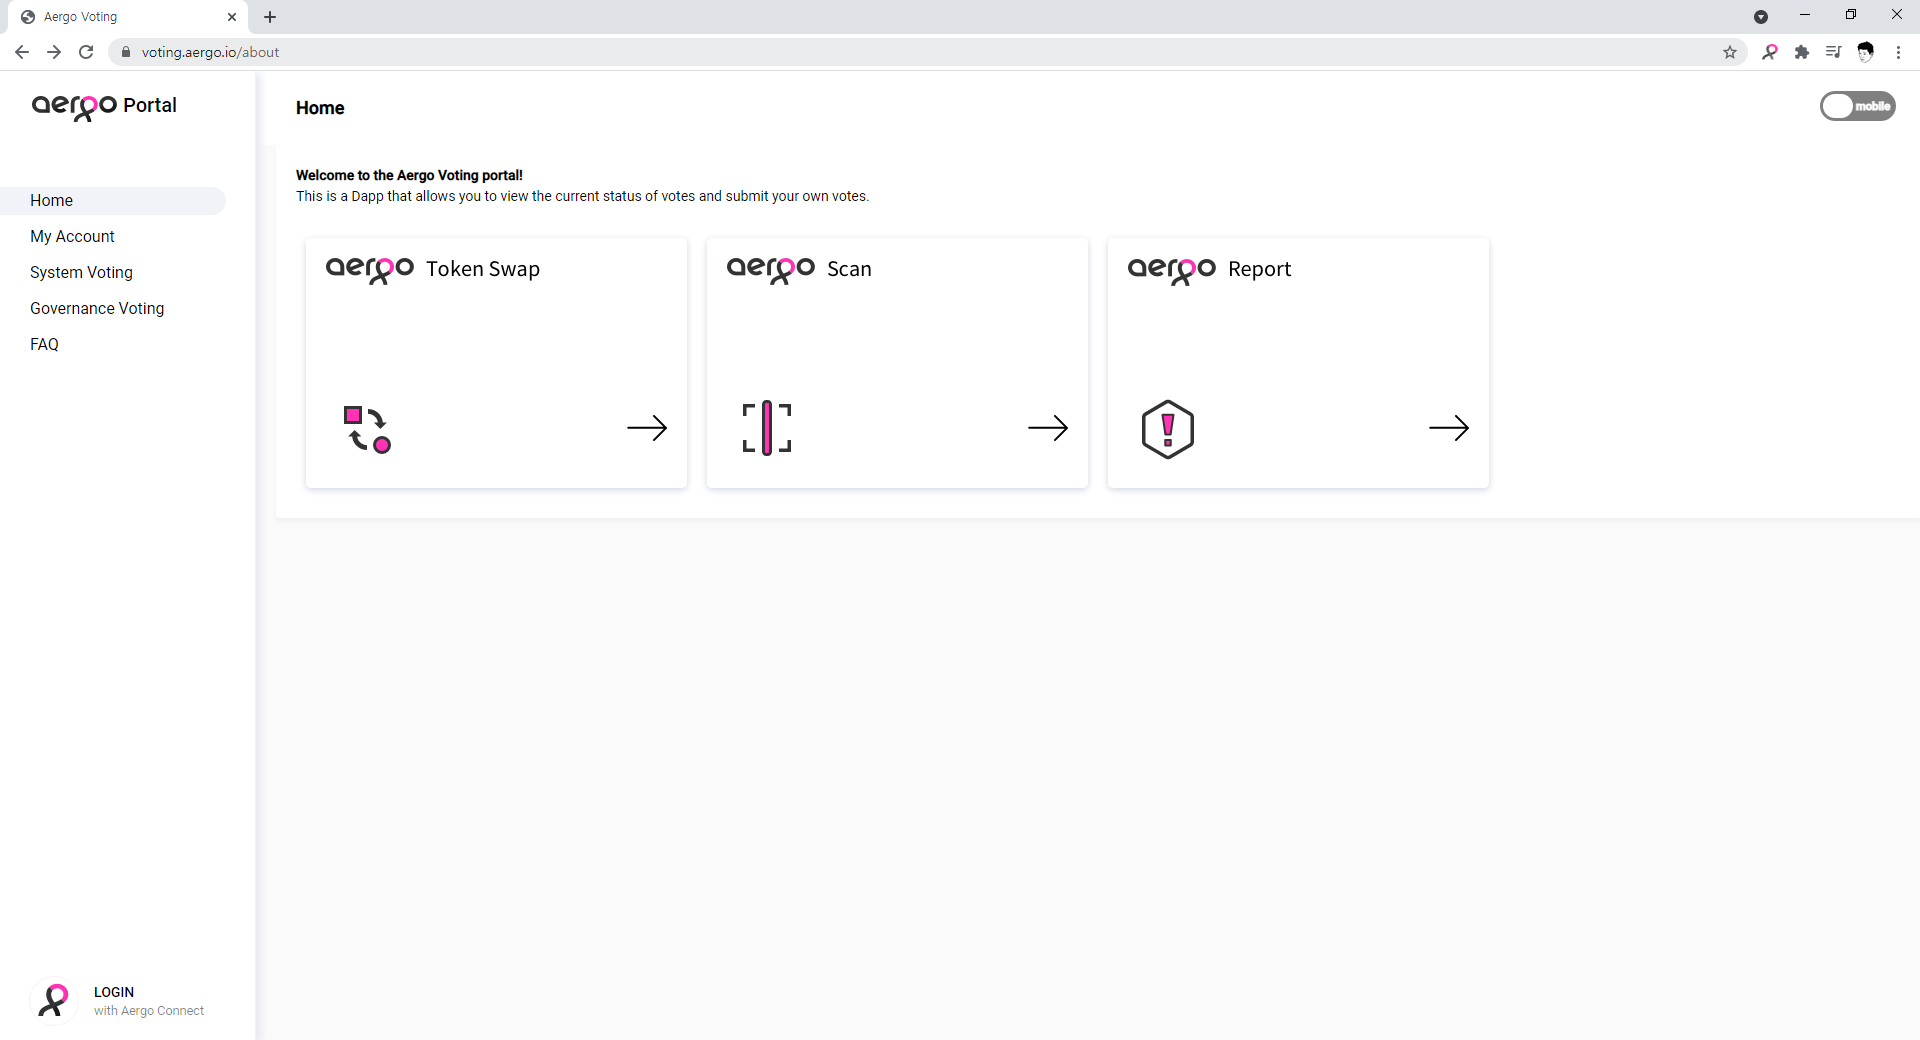Screen dimensions: 1920x1040
Task: Open Scan via its arrow
Action: (x=1048, y=428)
